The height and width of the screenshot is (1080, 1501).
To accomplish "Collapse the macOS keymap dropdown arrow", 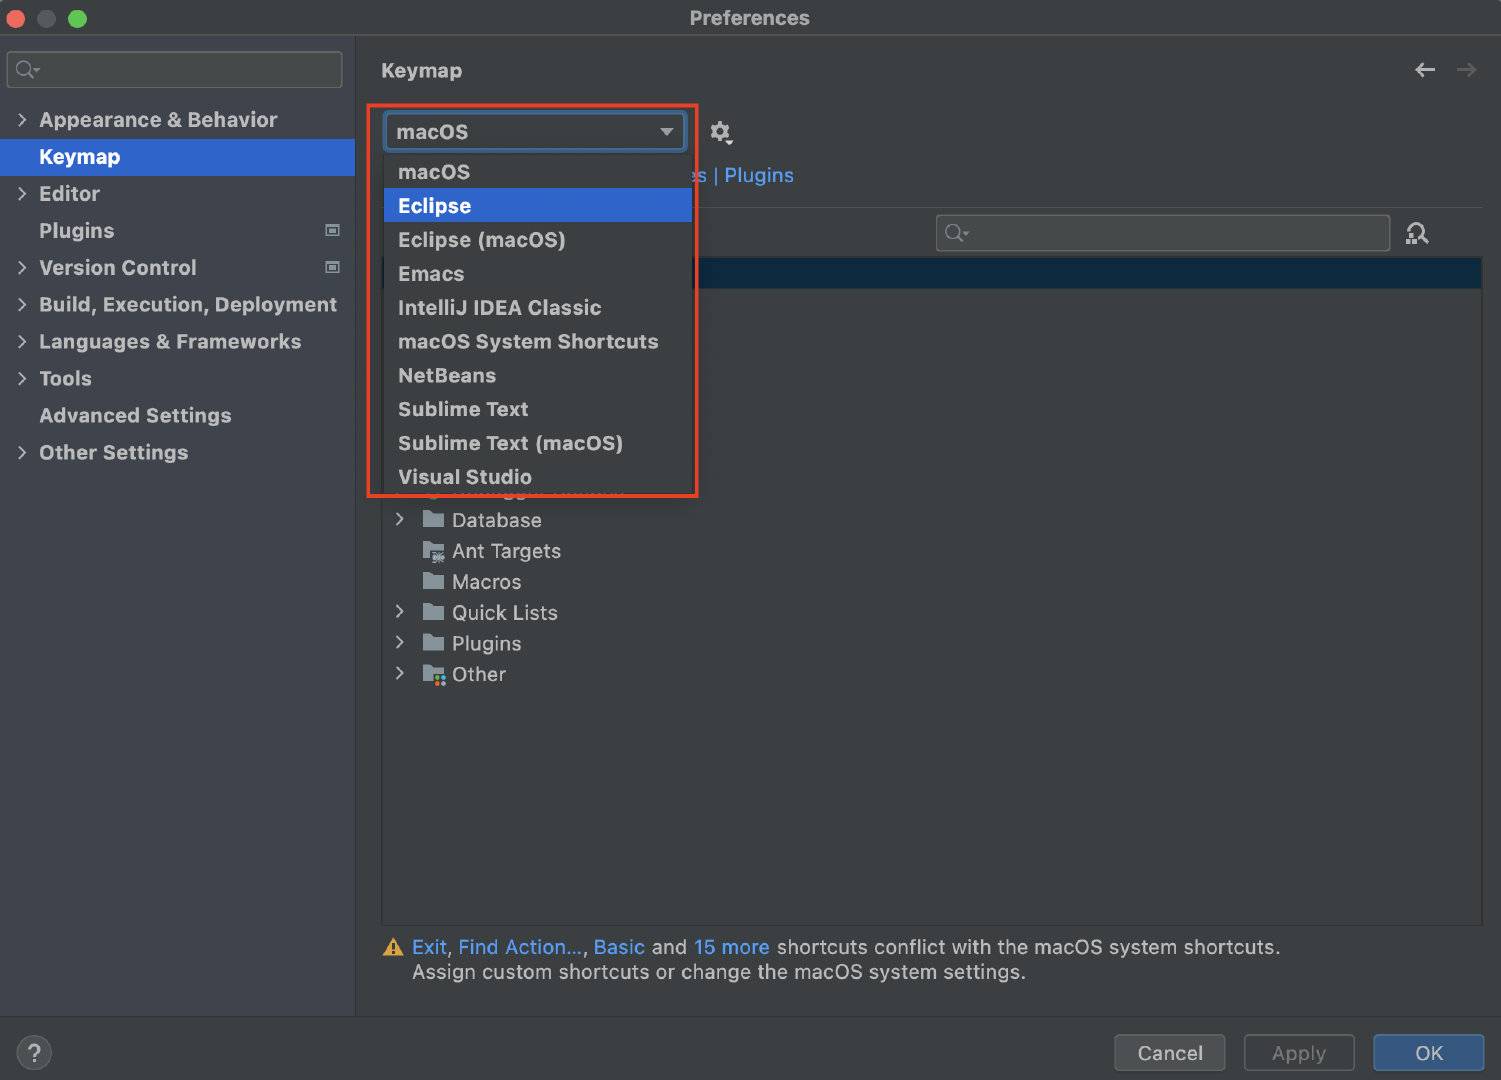I will [x=666, y=132].
